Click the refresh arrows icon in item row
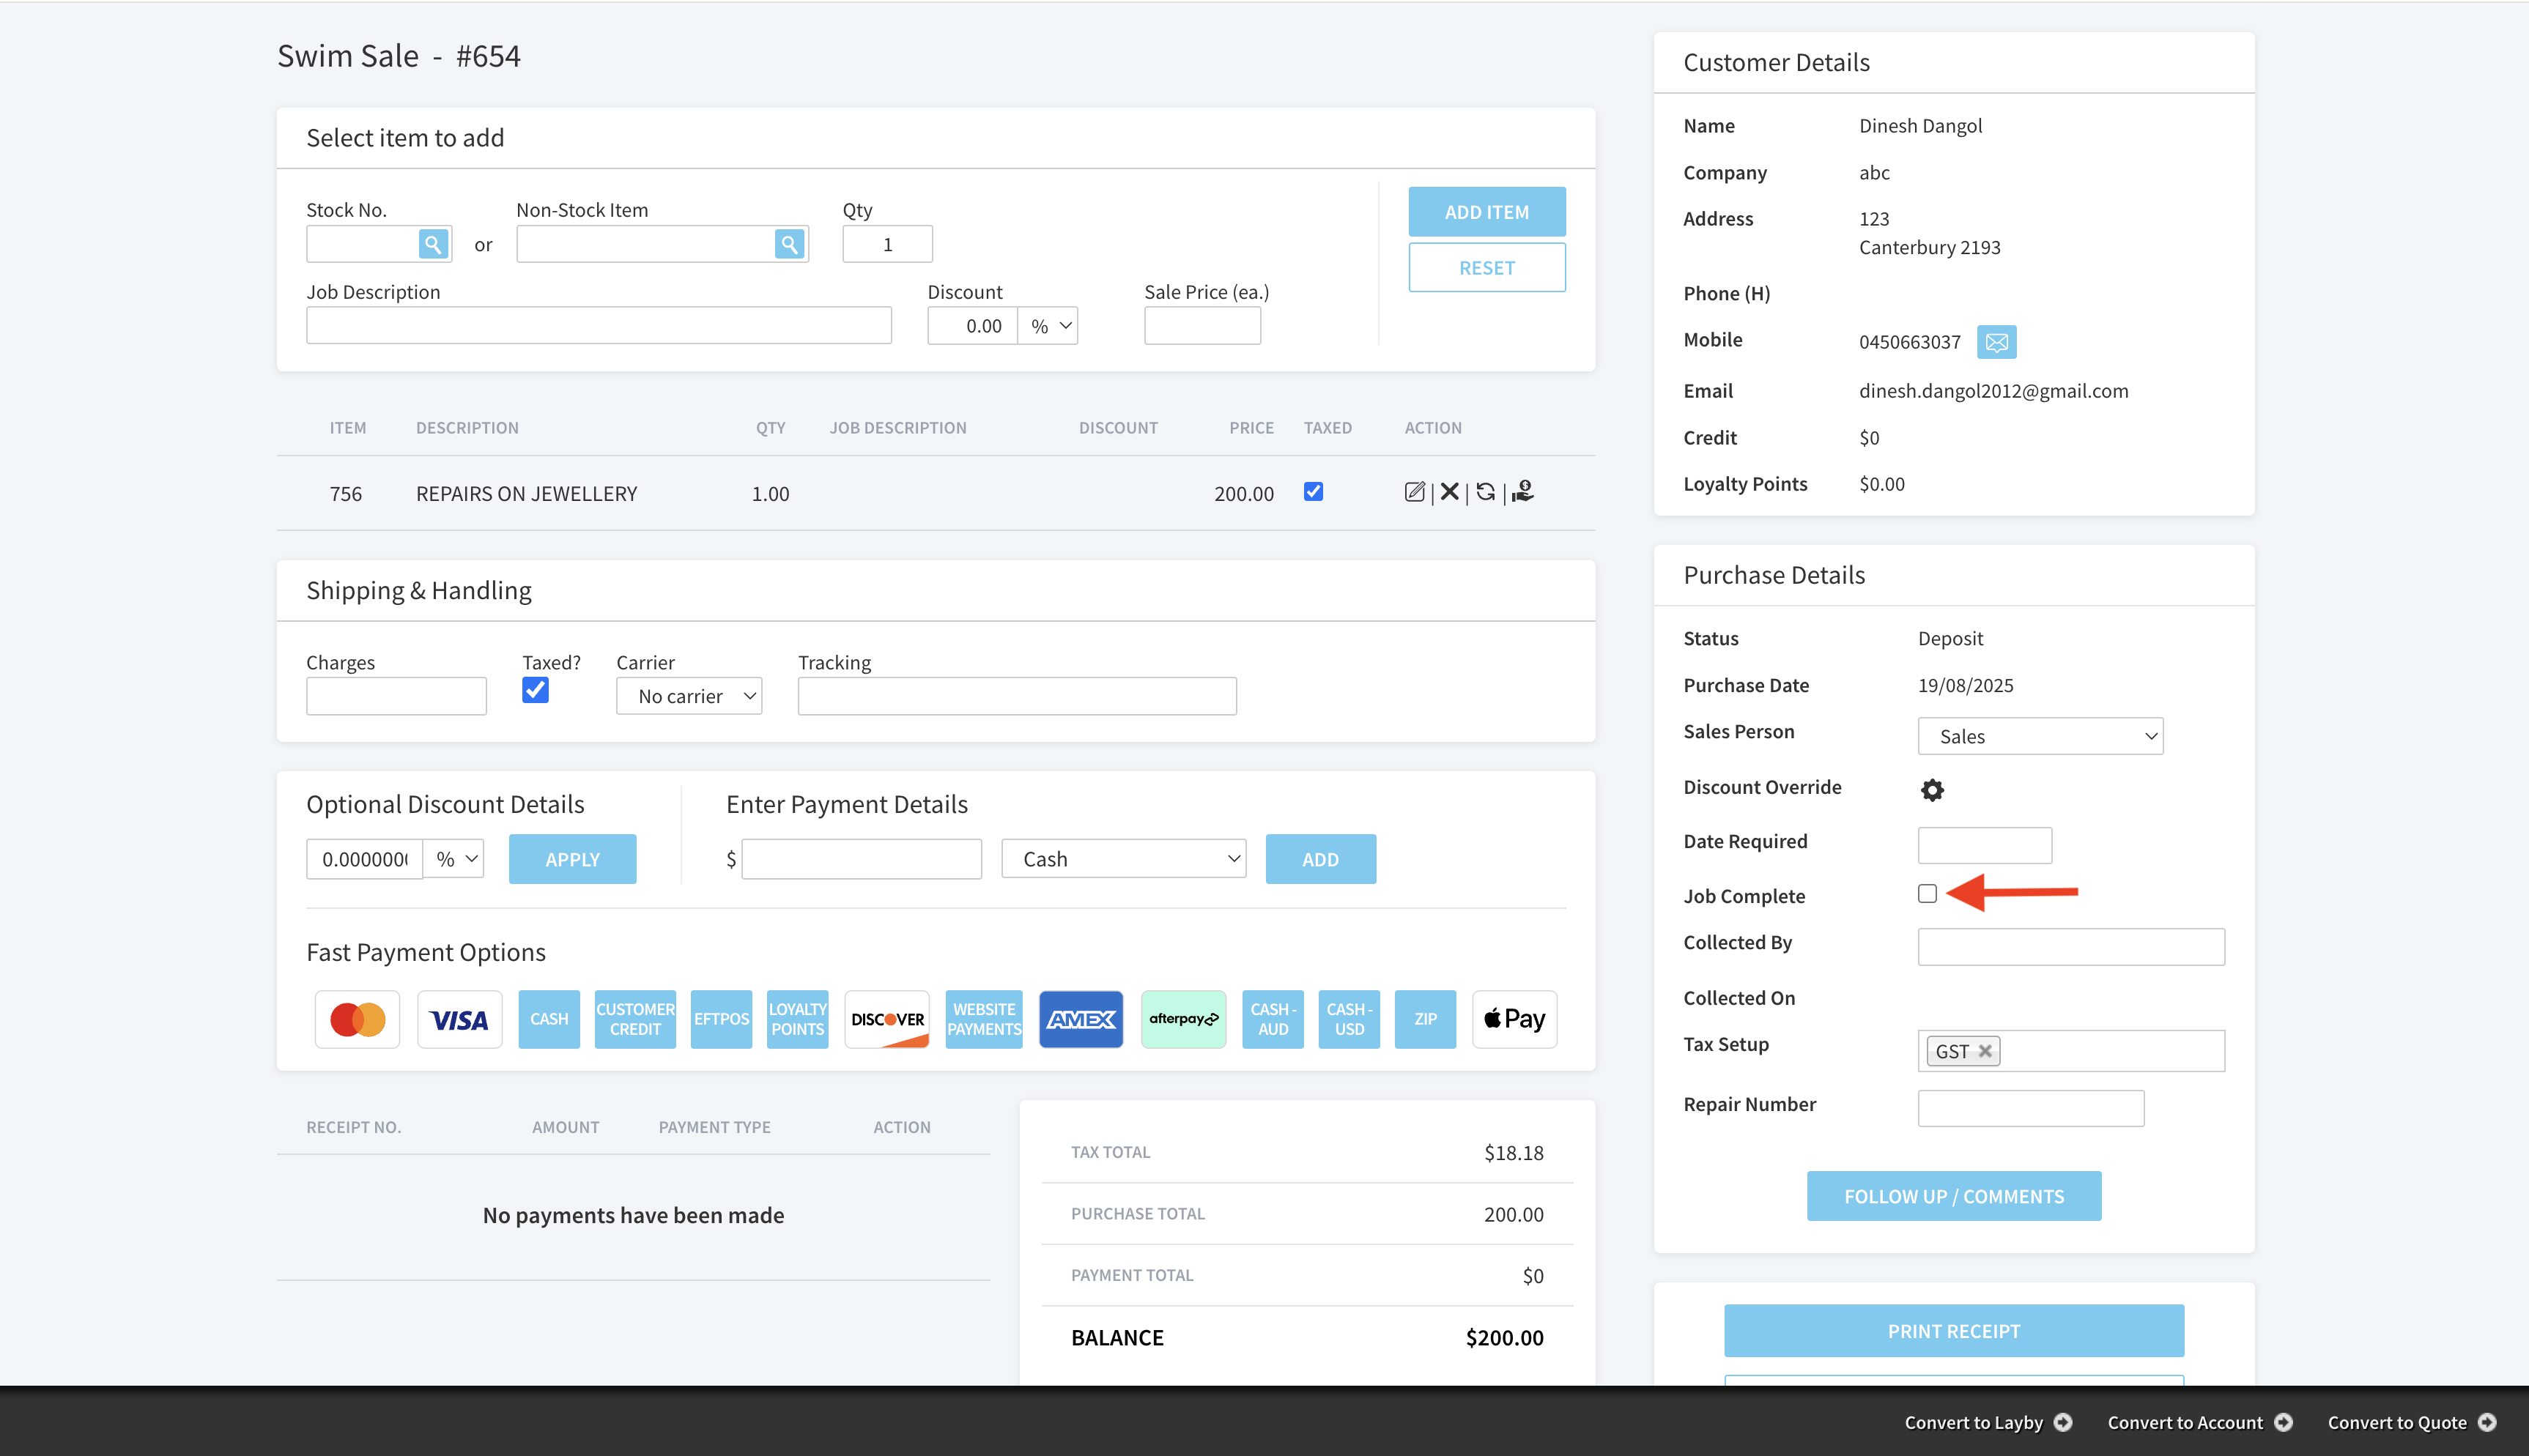This screenshot has height=1456, width=2529. [x=1485, y=492]
